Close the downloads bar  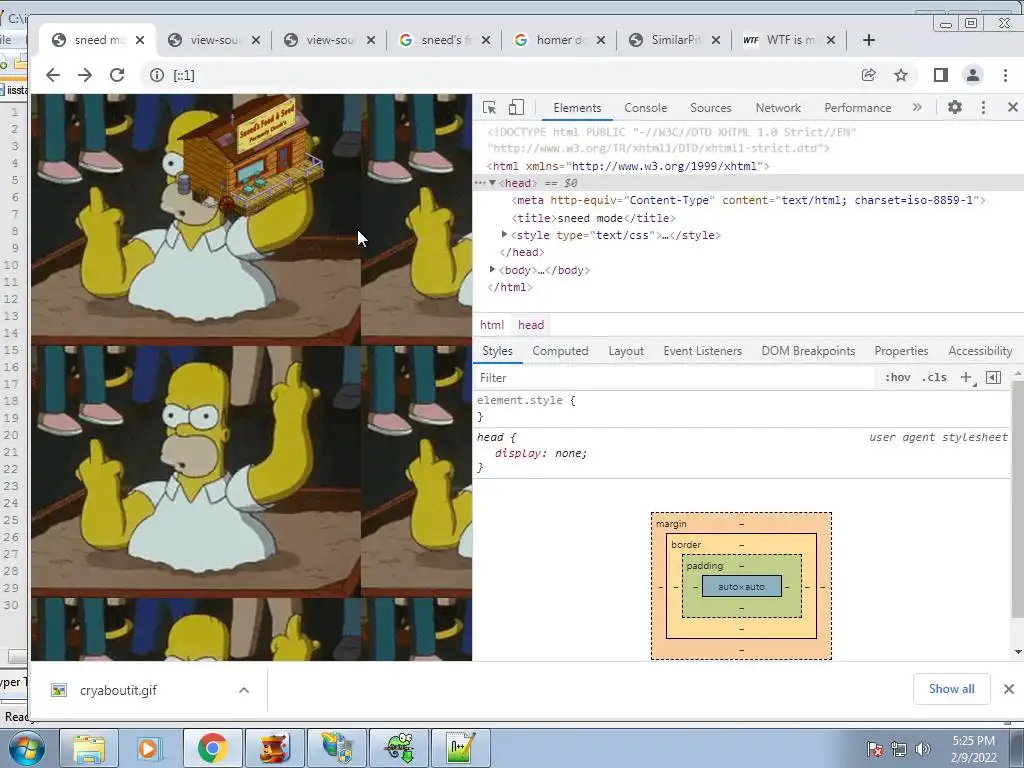pos(1008,689)
